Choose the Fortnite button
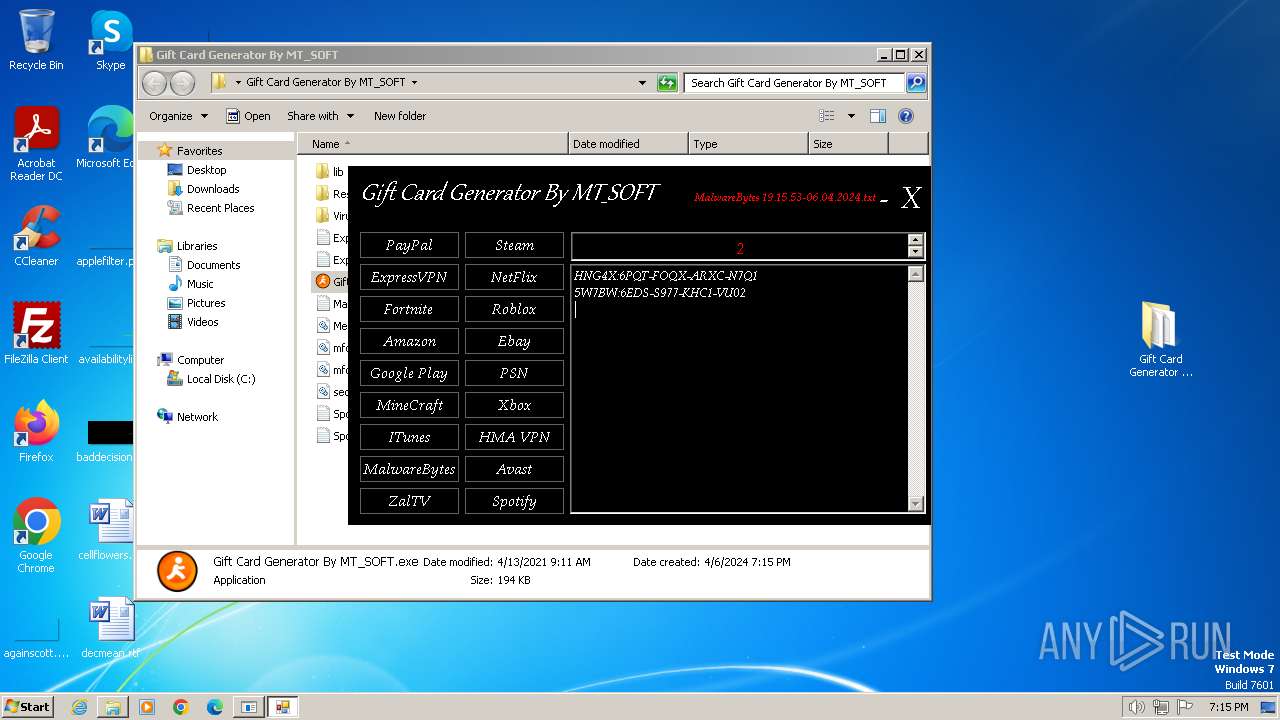Screen dimensions: 1280x720 pos(409,309)
